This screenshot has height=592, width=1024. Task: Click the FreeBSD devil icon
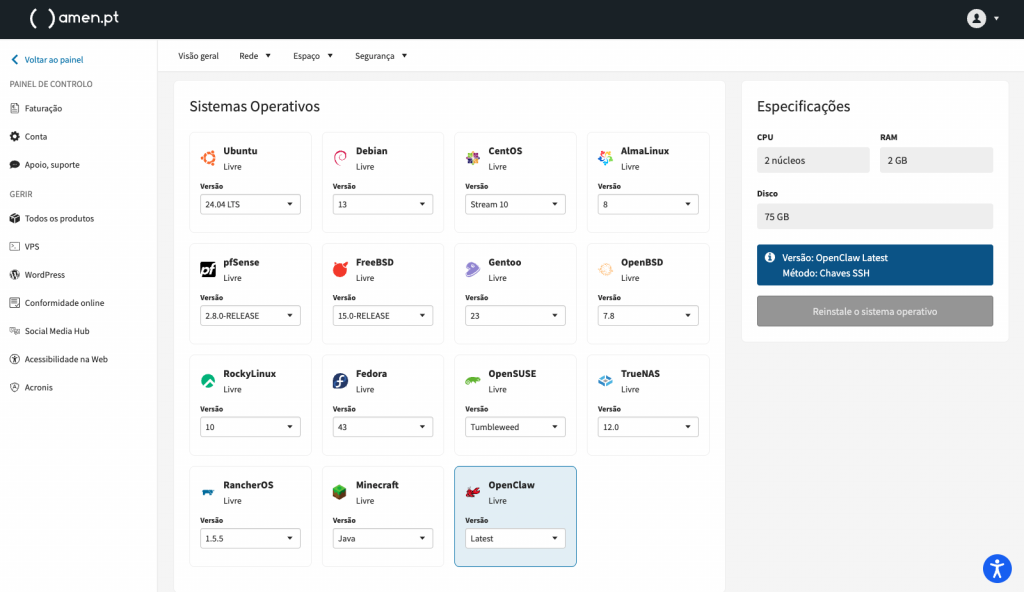pos(340,269)
